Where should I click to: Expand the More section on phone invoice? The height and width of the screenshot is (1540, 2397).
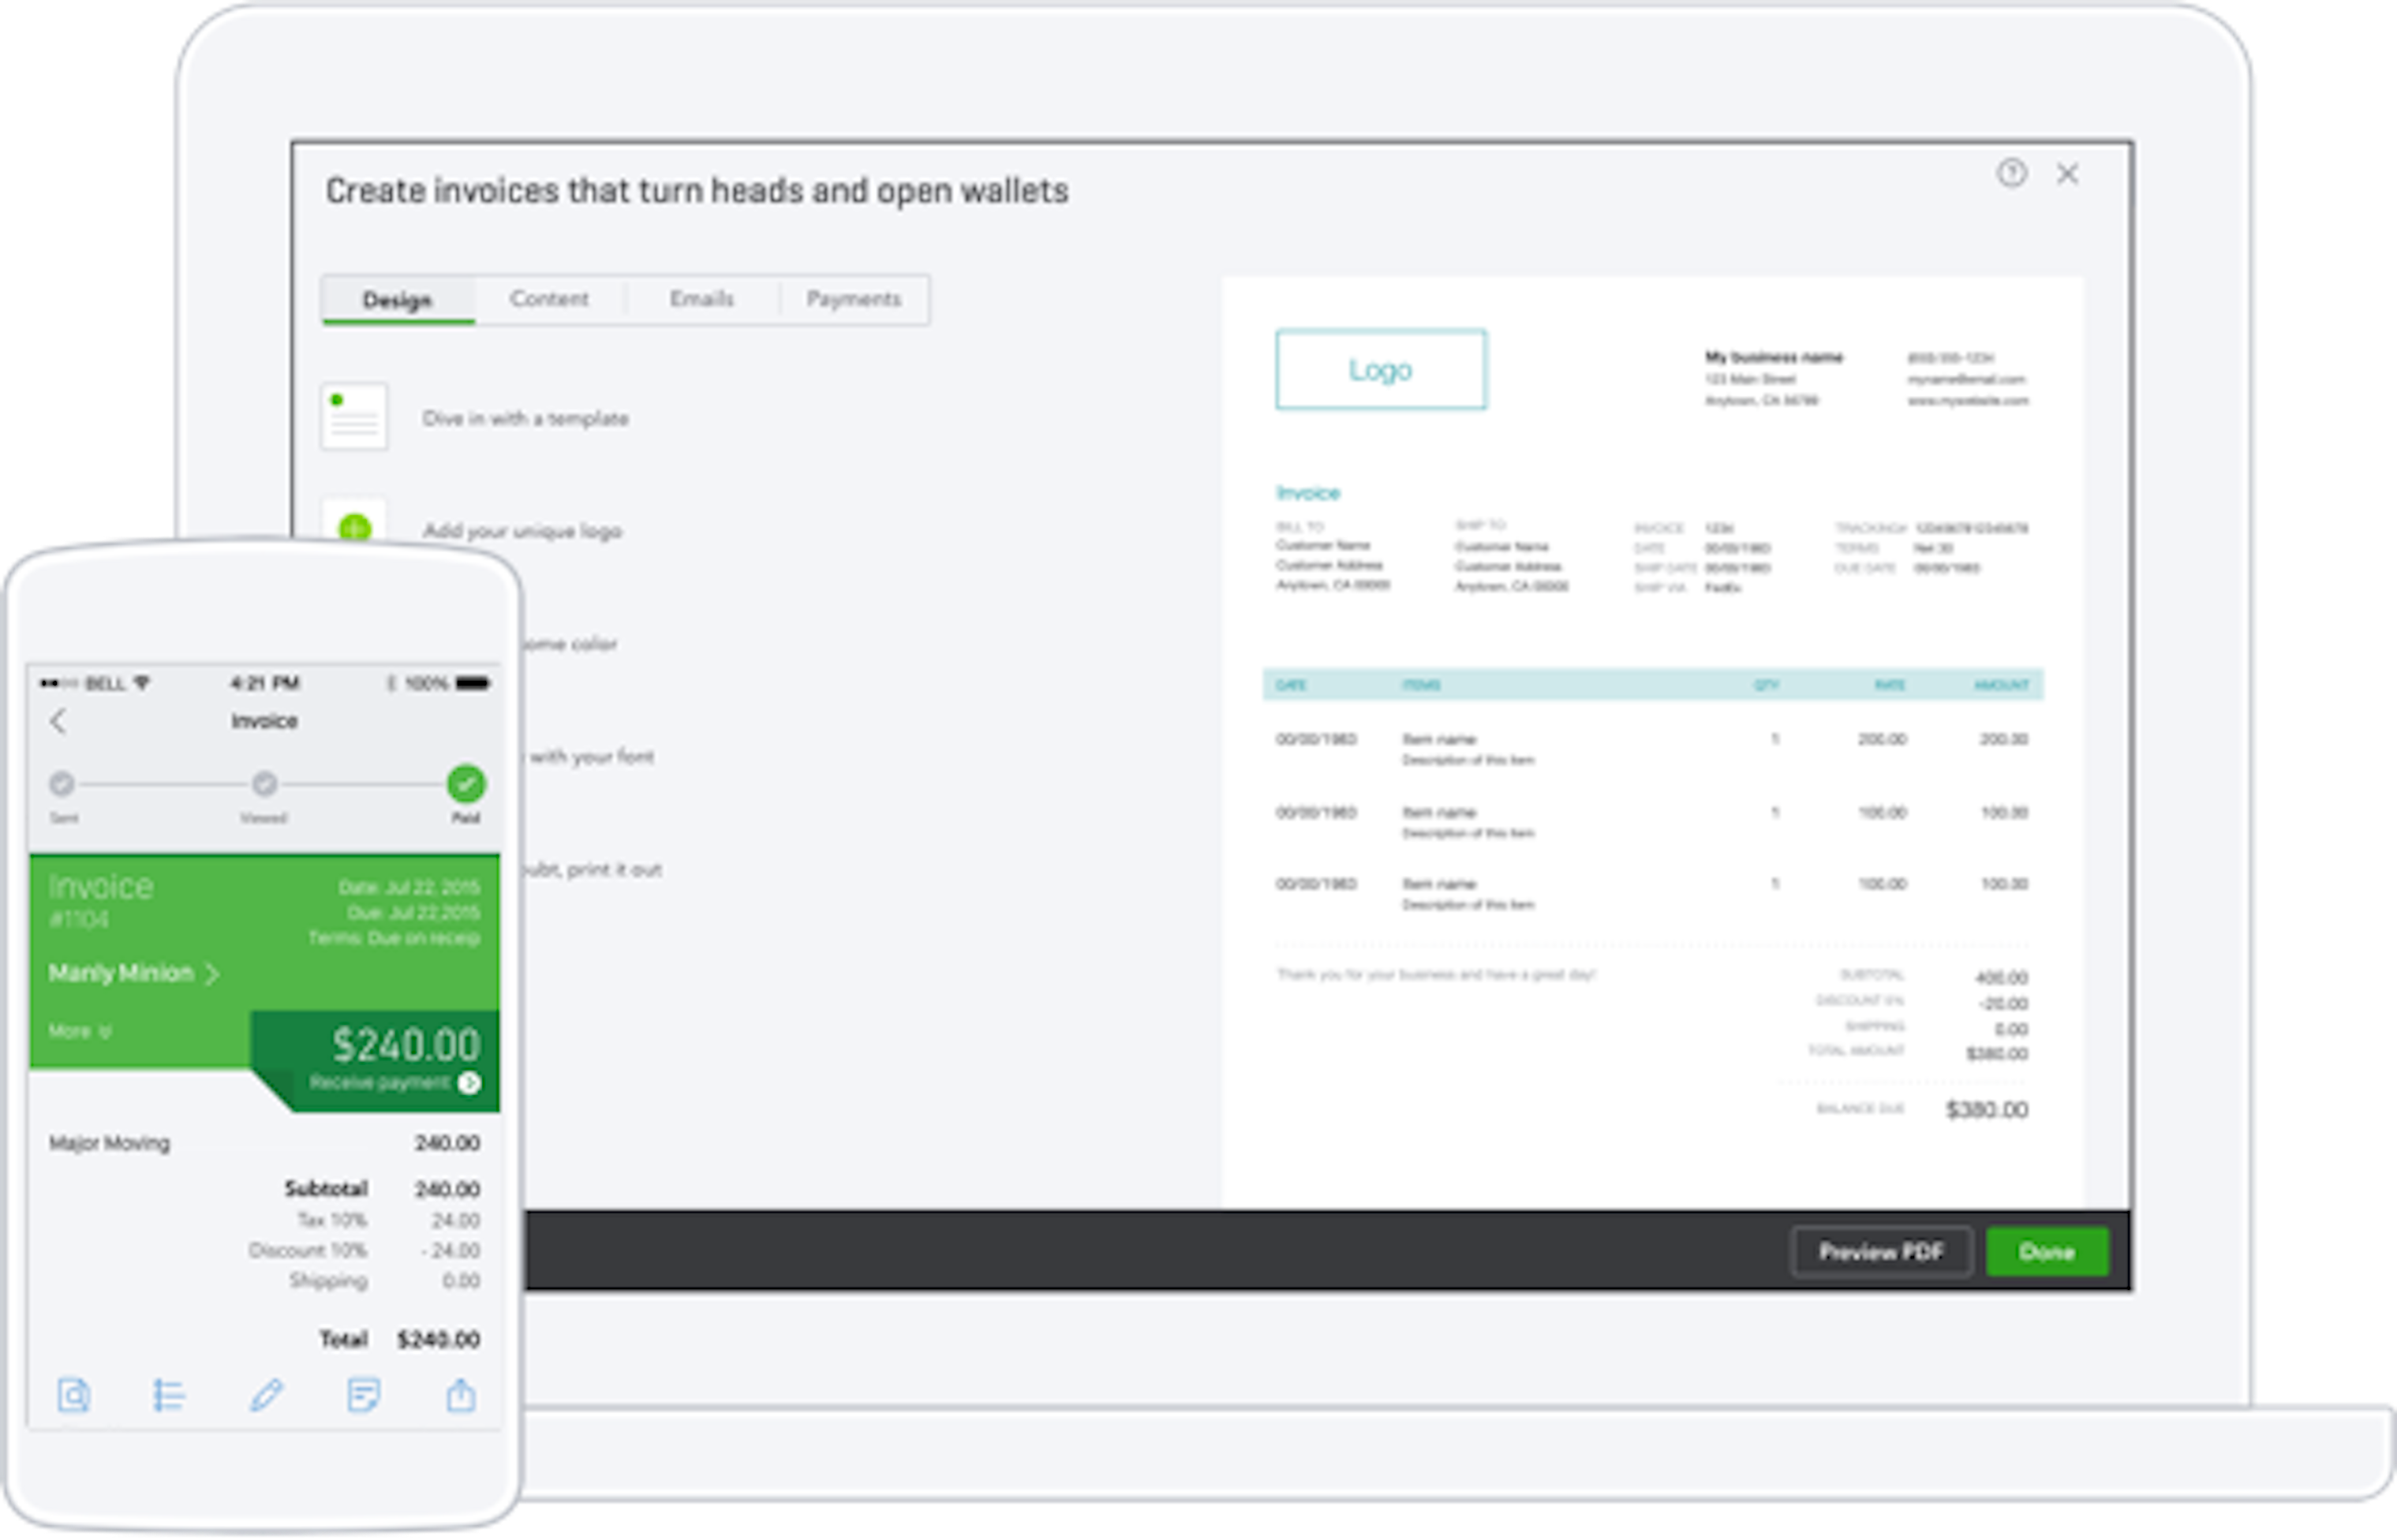click(x=80, y=1031)
